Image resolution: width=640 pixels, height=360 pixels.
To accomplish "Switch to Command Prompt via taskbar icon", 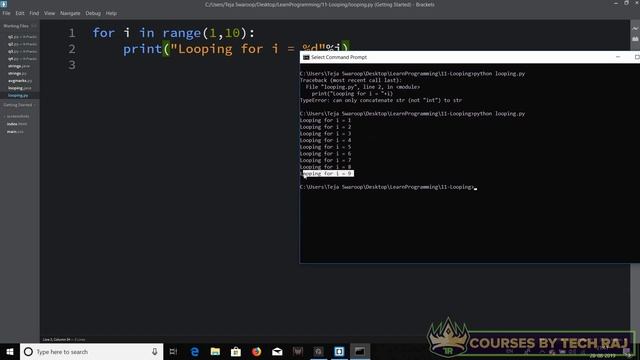I will [x=360, y=351].
